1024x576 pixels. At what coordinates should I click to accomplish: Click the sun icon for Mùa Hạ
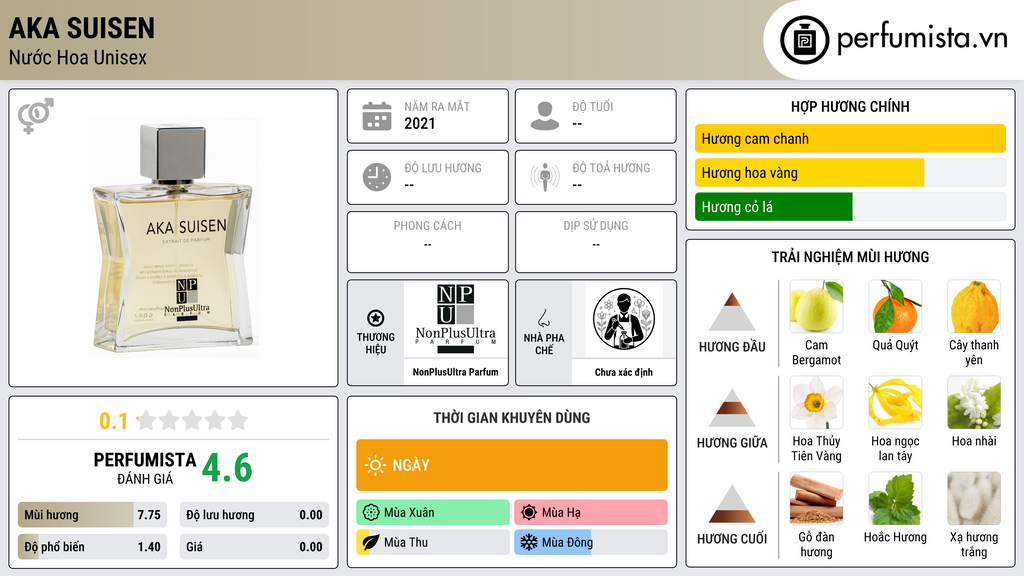(x=529, y=513)
